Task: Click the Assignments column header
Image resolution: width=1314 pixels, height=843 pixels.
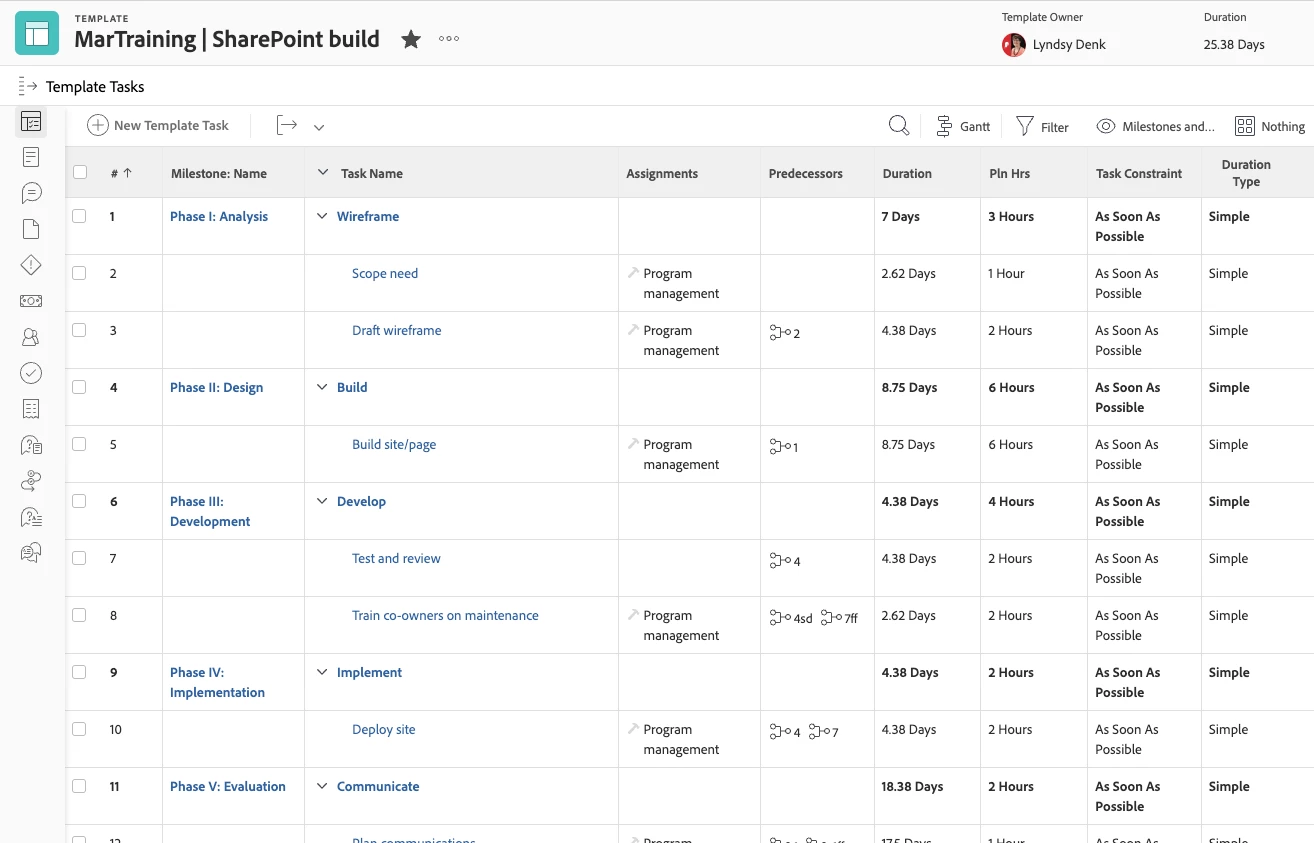Action: click(662, 173)
